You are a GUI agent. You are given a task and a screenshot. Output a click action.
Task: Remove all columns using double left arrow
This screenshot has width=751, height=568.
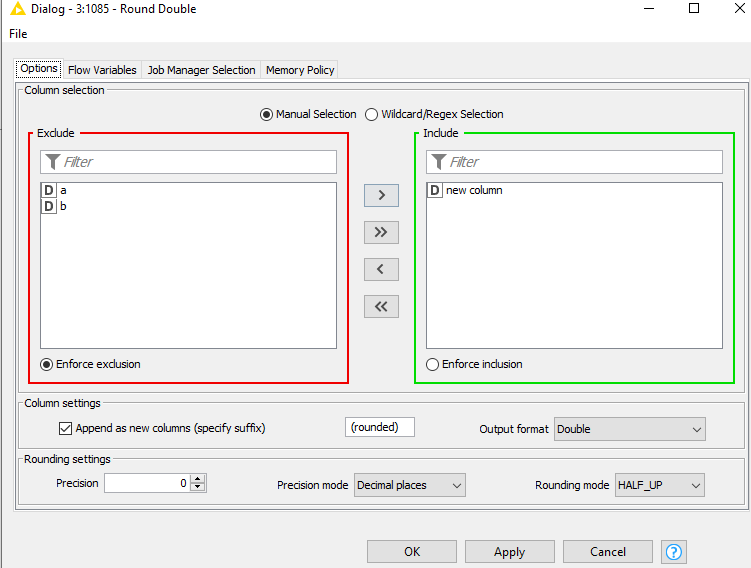tap(381, 307)
